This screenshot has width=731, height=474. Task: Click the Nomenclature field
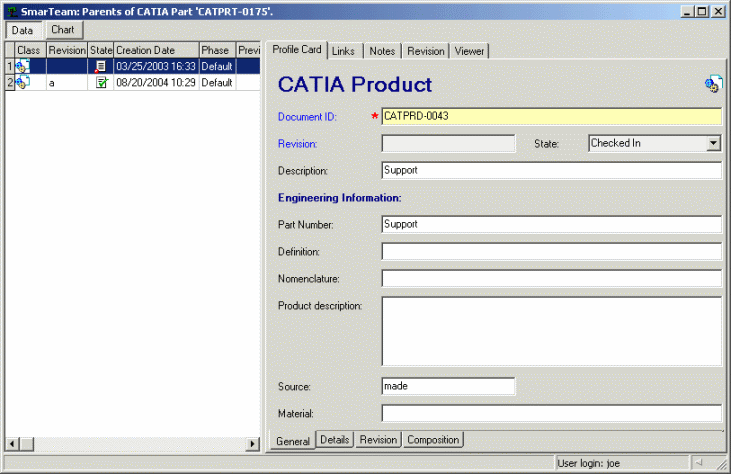pos(552,278)
